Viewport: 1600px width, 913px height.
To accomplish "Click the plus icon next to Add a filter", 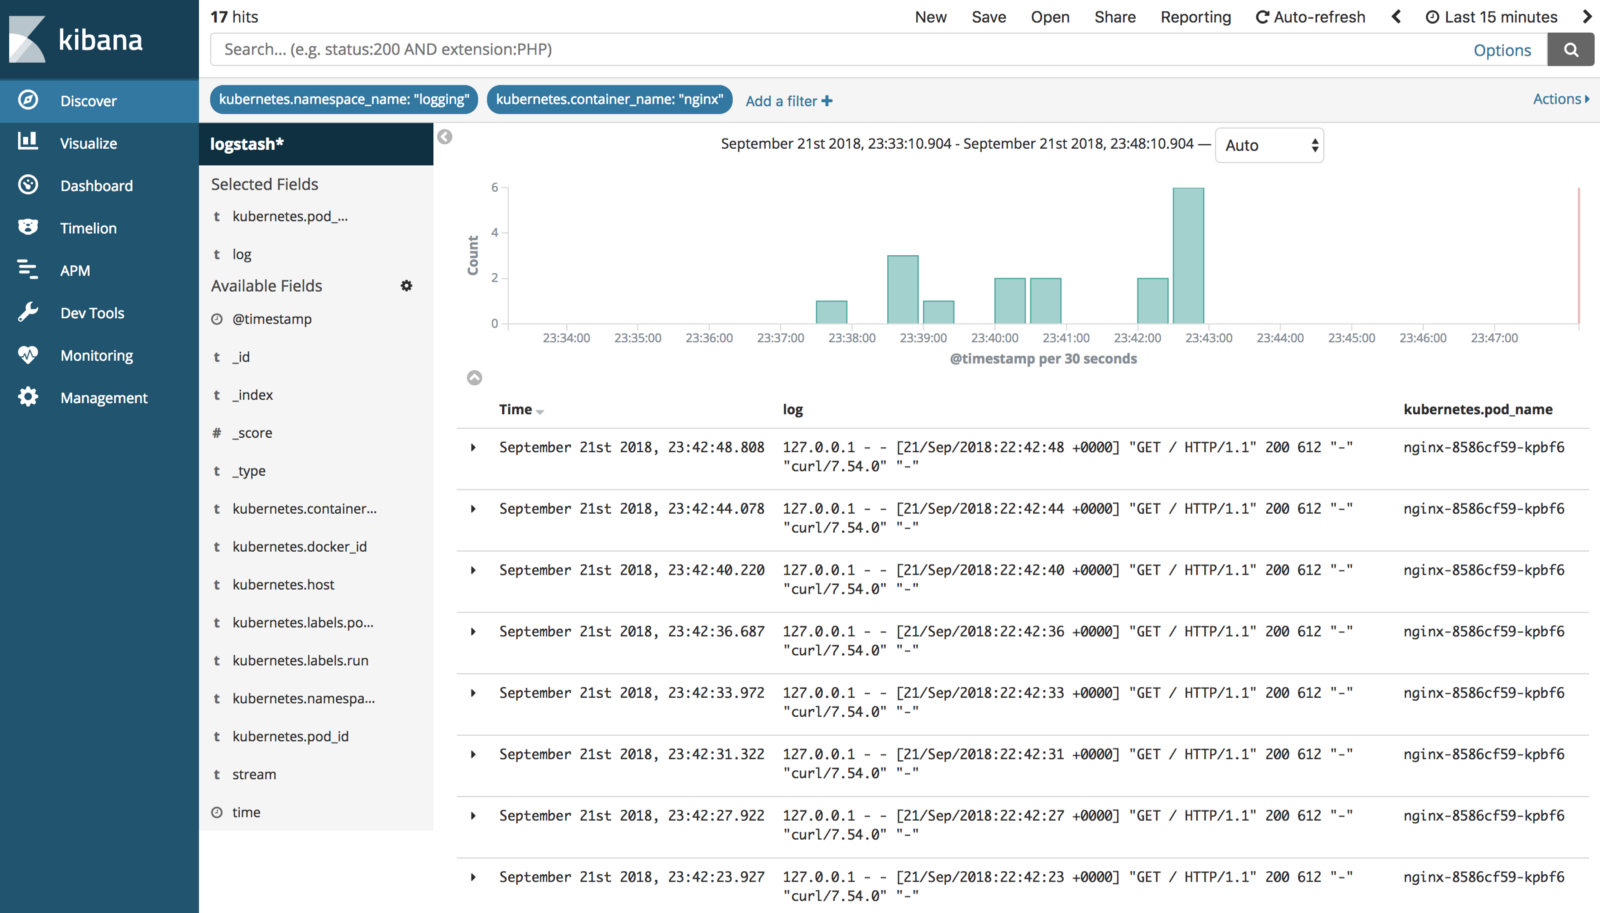I will [827, 101].
